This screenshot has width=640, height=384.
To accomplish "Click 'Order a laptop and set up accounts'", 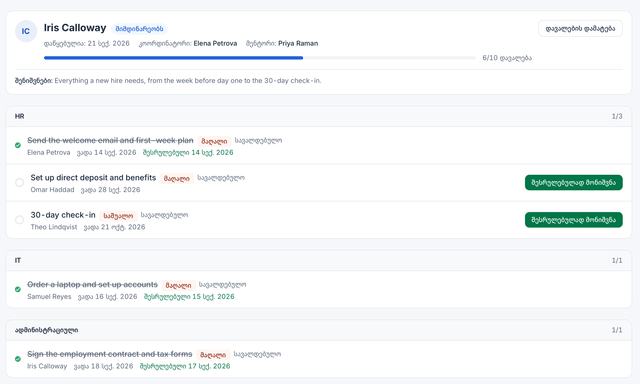I will tap(92, 284).
